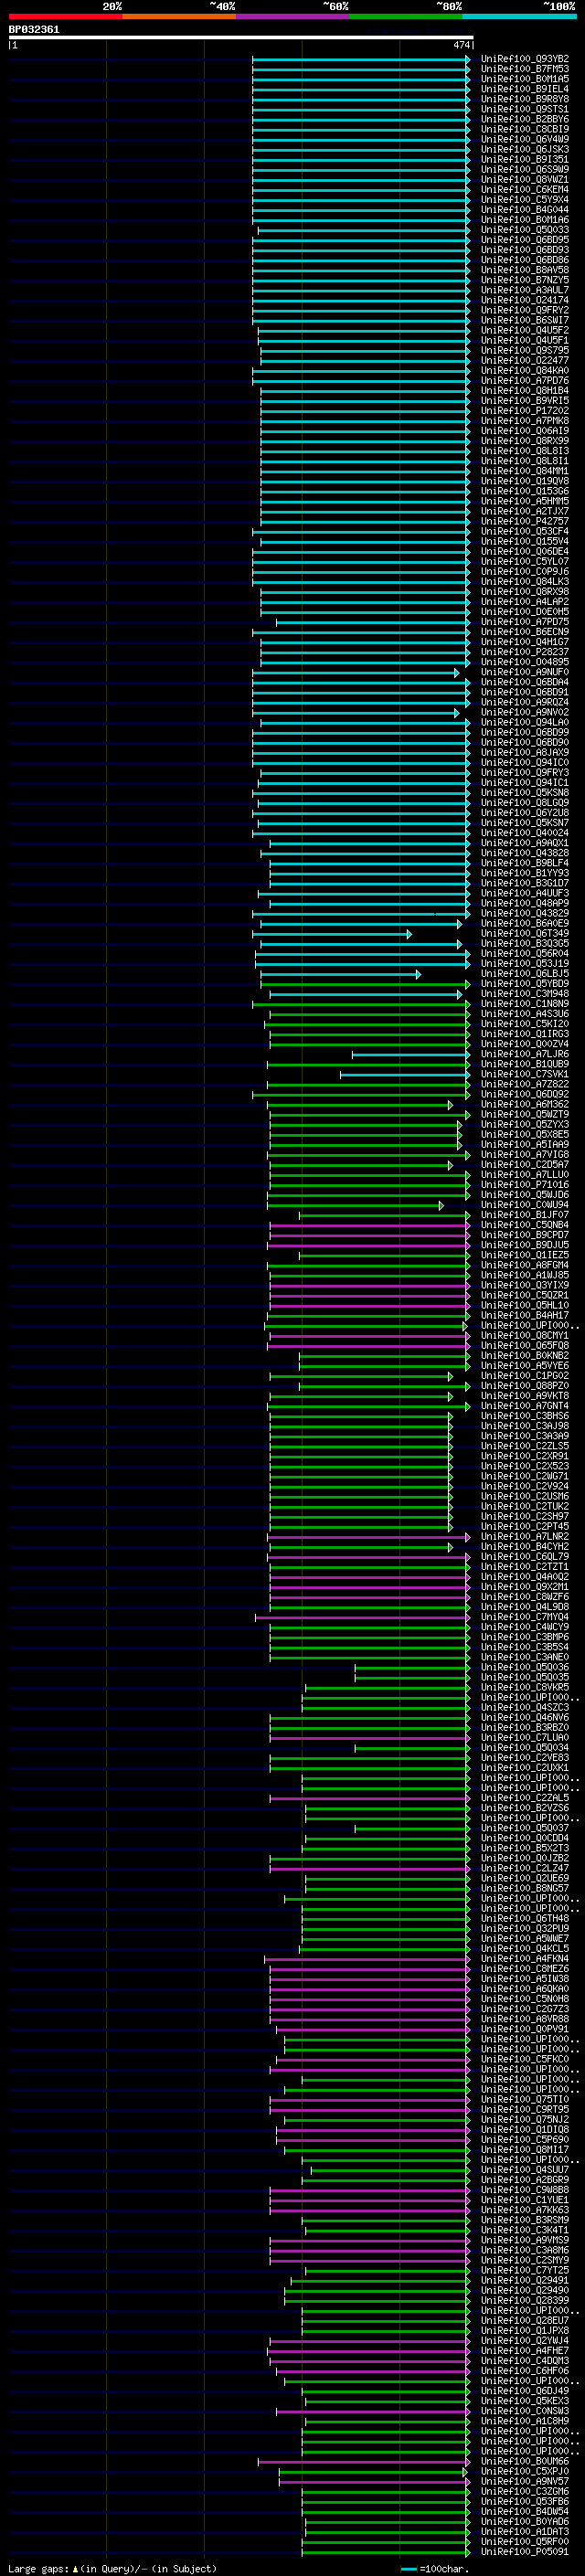
Task: Select hit UniRef100_Q28399
Action: (524, 2300)
